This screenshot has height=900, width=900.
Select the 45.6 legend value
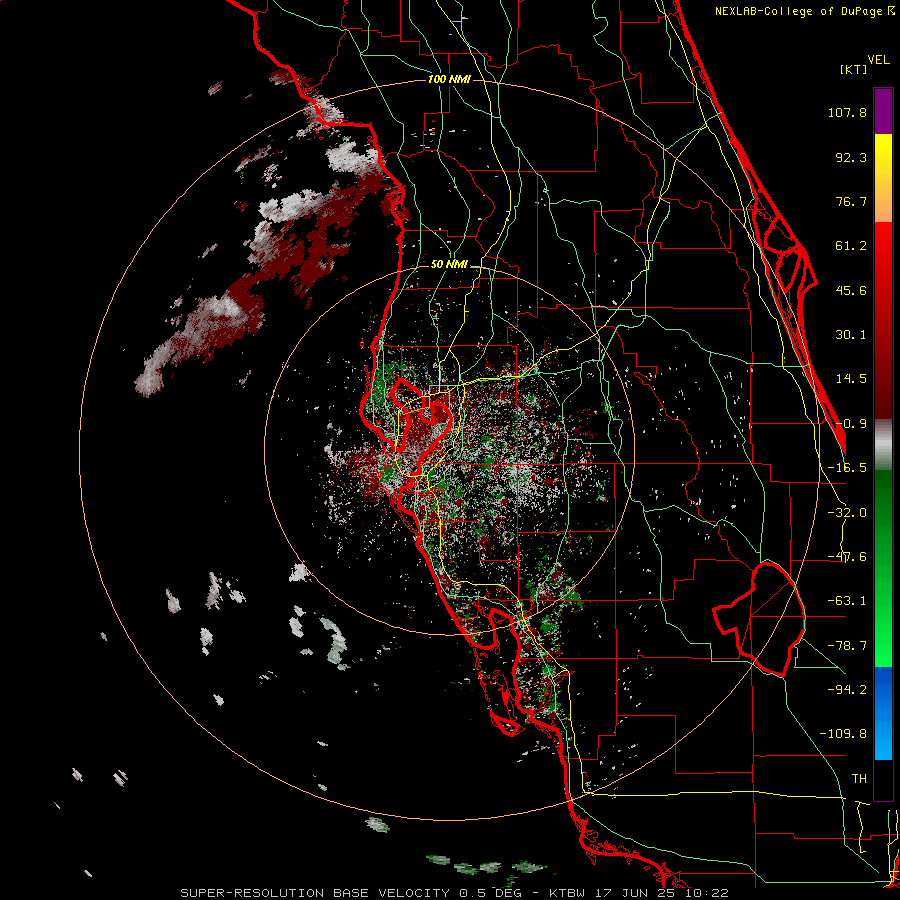coord(851,290)
